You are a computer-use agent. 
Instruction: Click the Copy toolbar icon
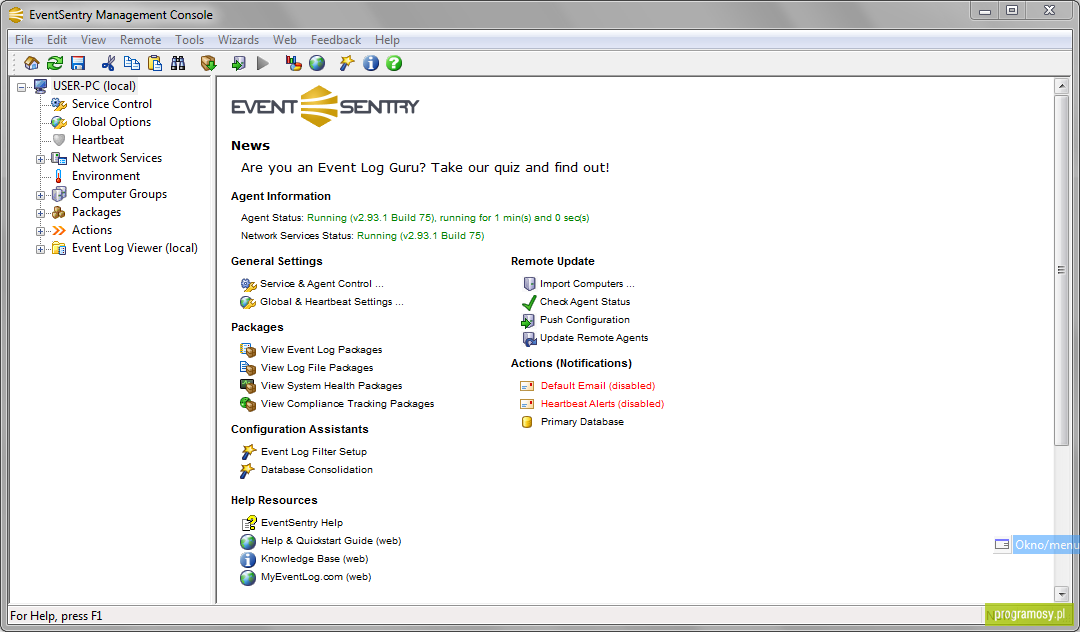132,63
